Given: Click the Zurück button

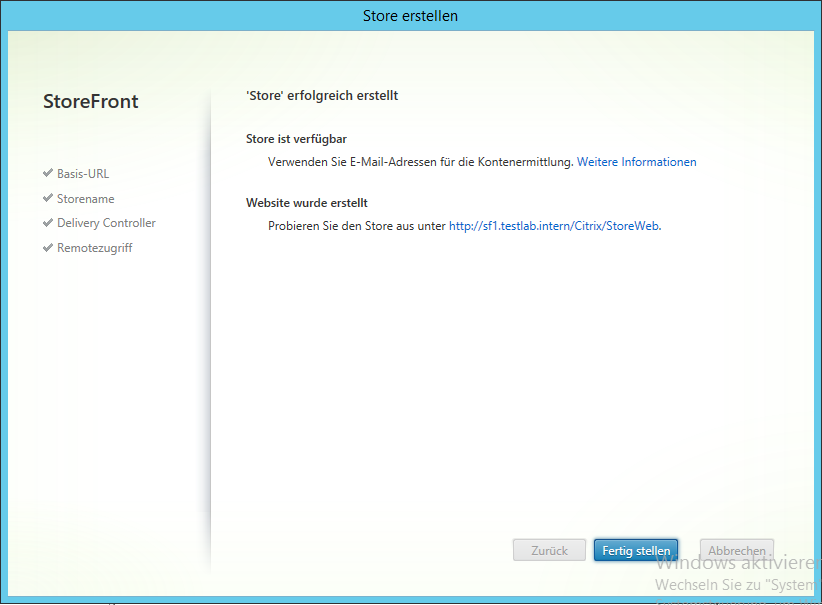Looking at the screenshot, I should click(549, 550).
